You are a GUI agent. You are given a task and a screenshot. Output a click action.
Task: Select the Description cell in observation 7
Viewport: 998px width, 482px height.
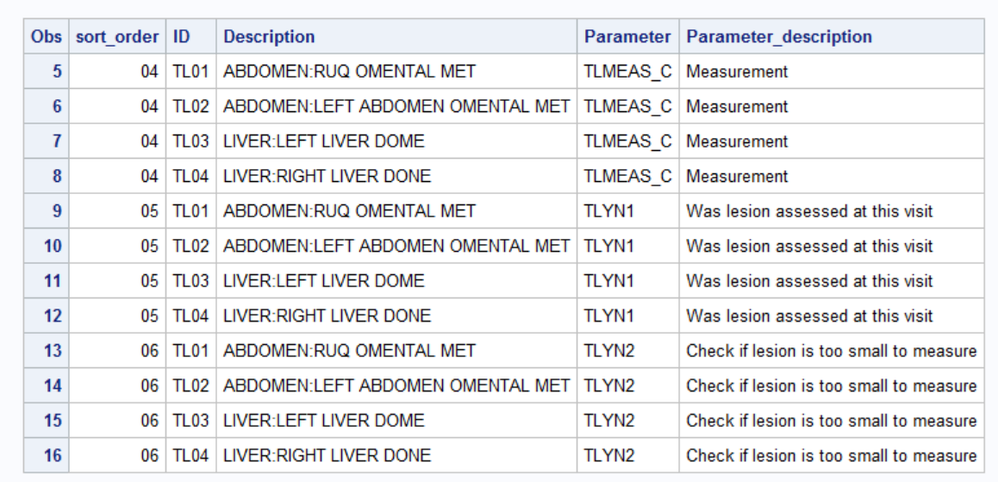click(323, 142)
